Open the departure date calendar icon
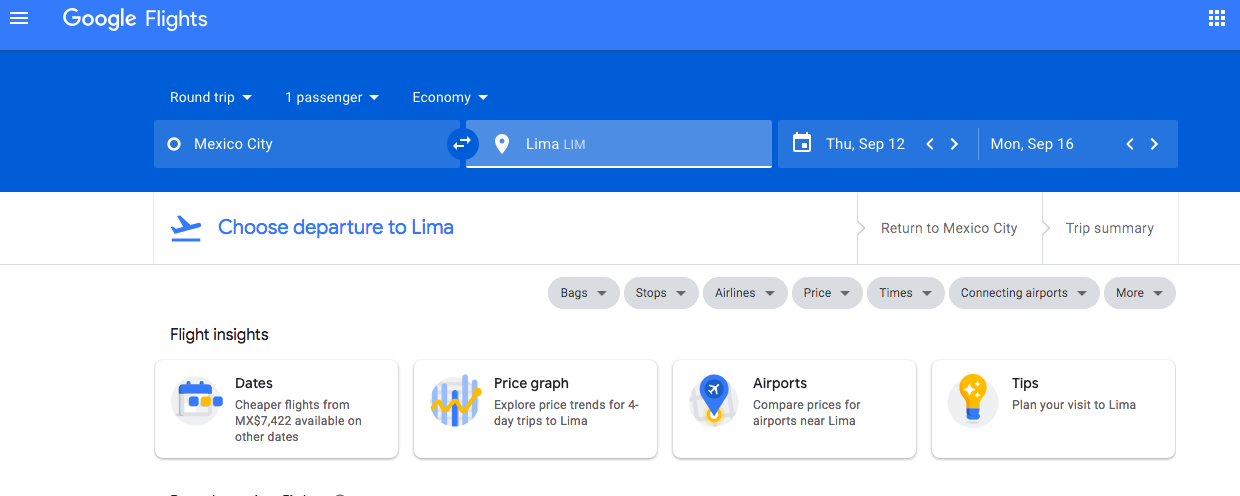The image size is (1240, 496). coord(802,143)
